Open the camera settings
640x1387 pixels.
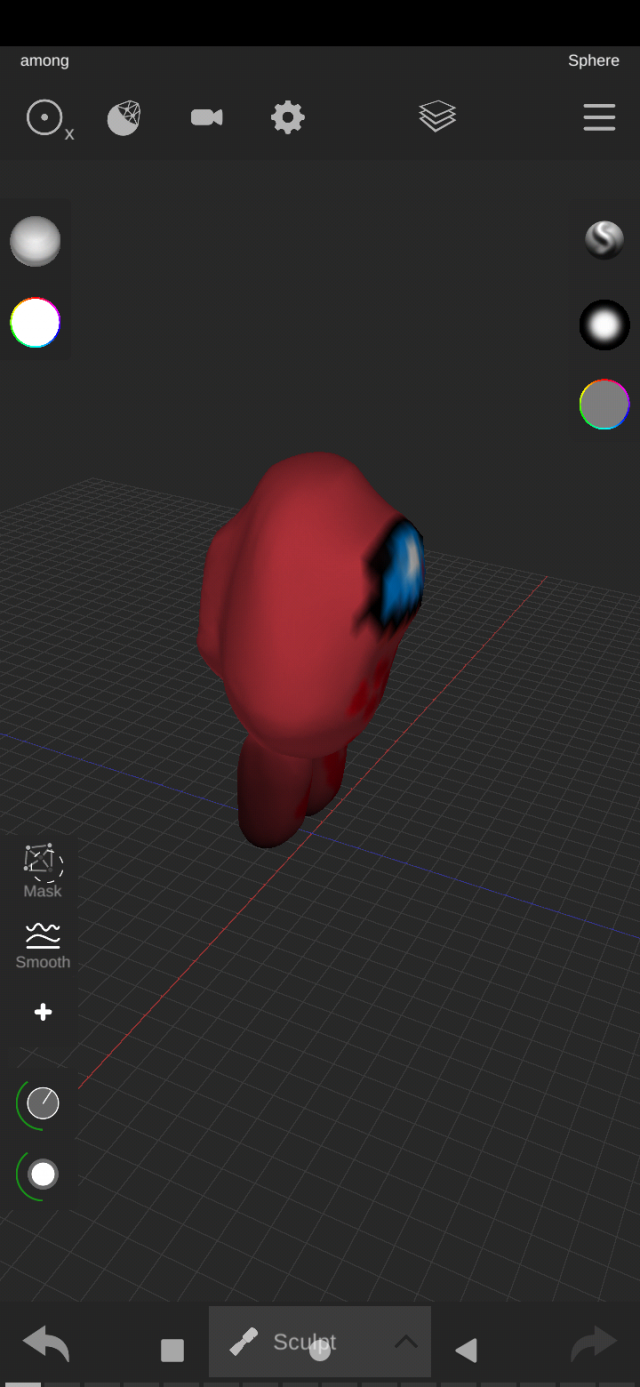(206, 118)
